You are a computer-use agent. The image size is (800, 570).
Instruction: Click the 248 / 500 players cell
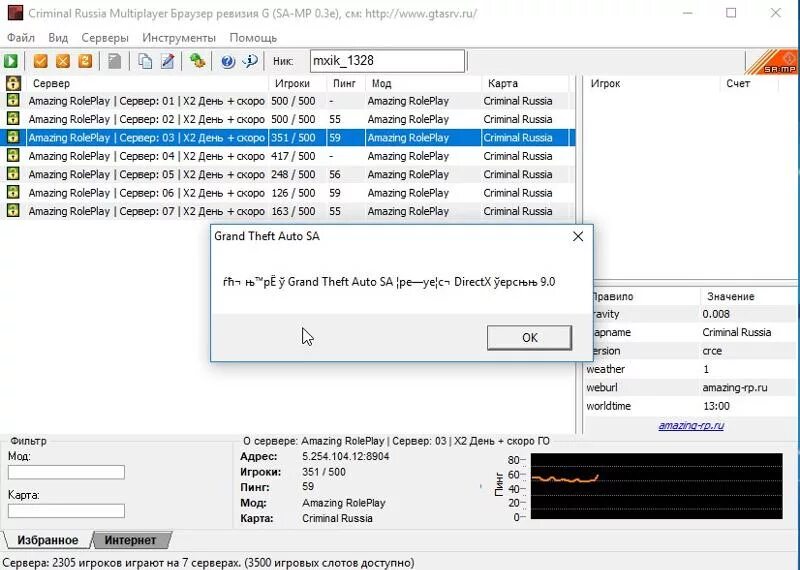(293, 175)
